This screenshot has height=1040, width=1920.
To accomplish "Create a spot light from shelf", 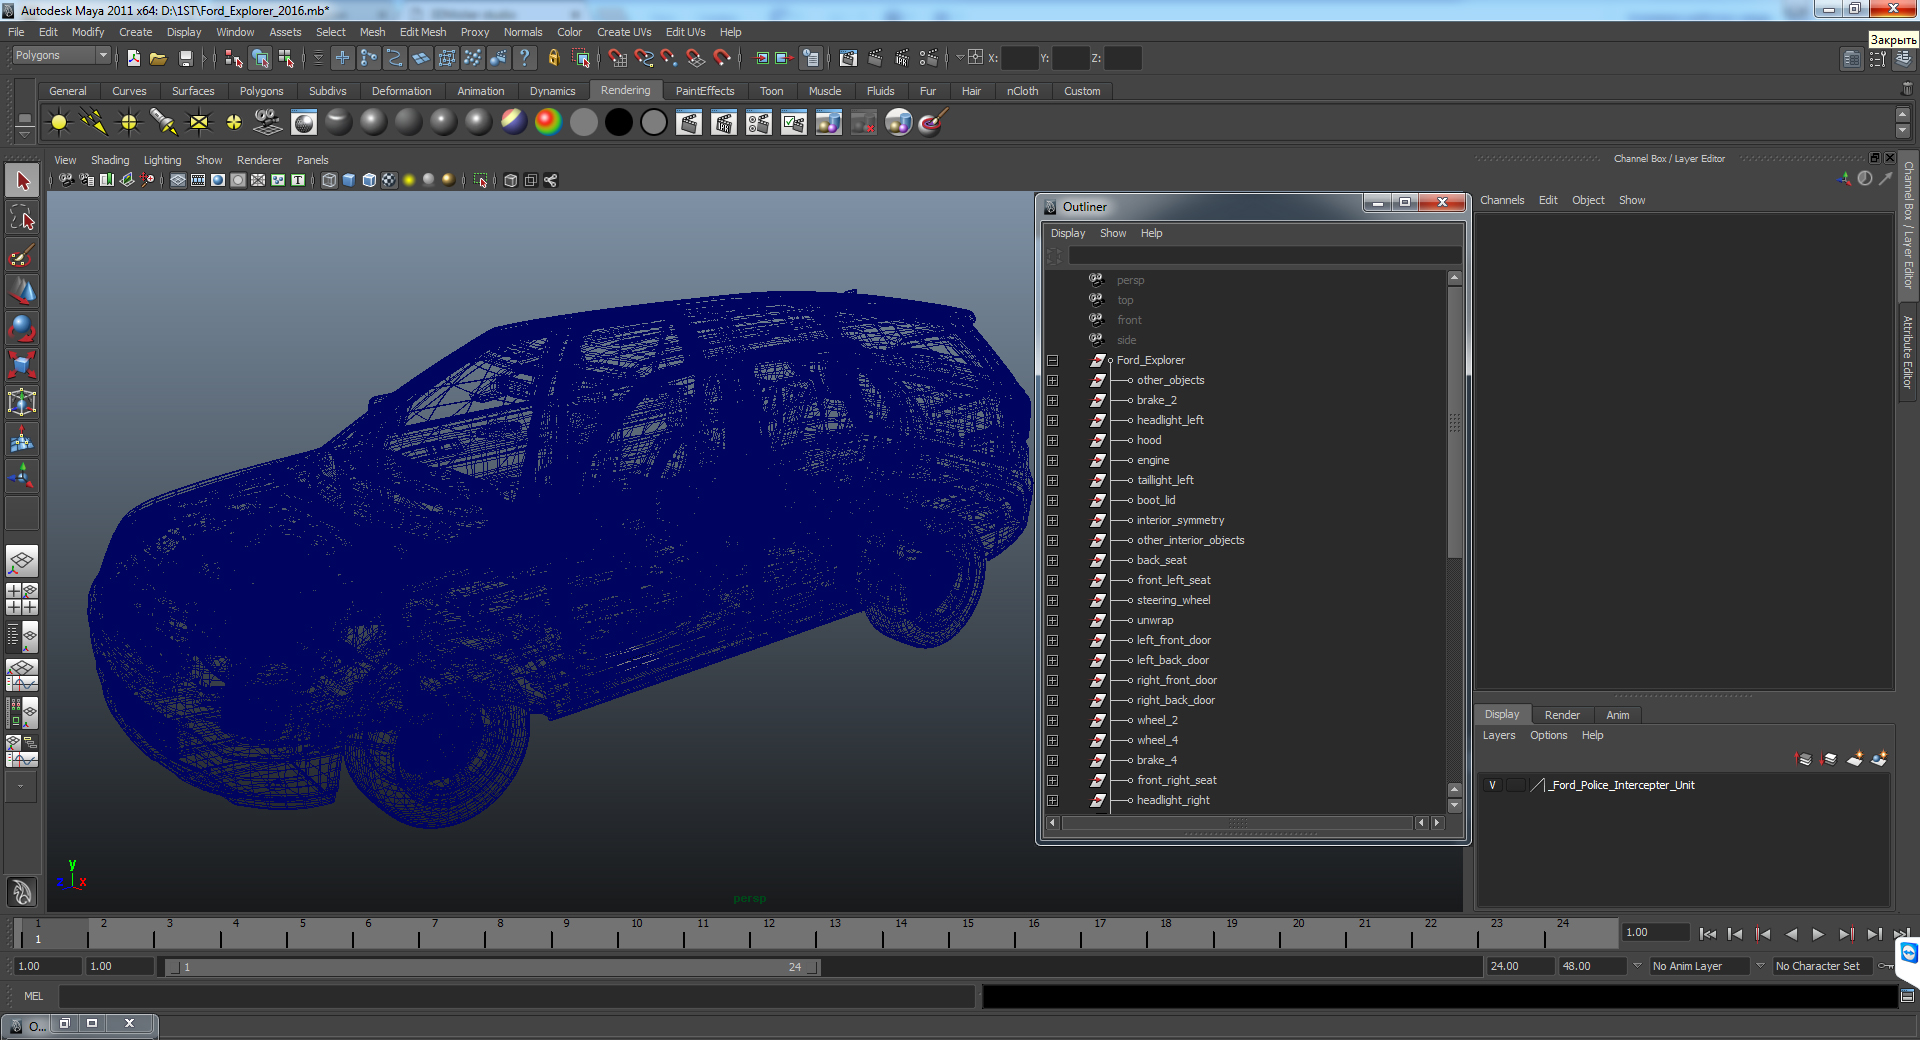I will tap(163, 122).
